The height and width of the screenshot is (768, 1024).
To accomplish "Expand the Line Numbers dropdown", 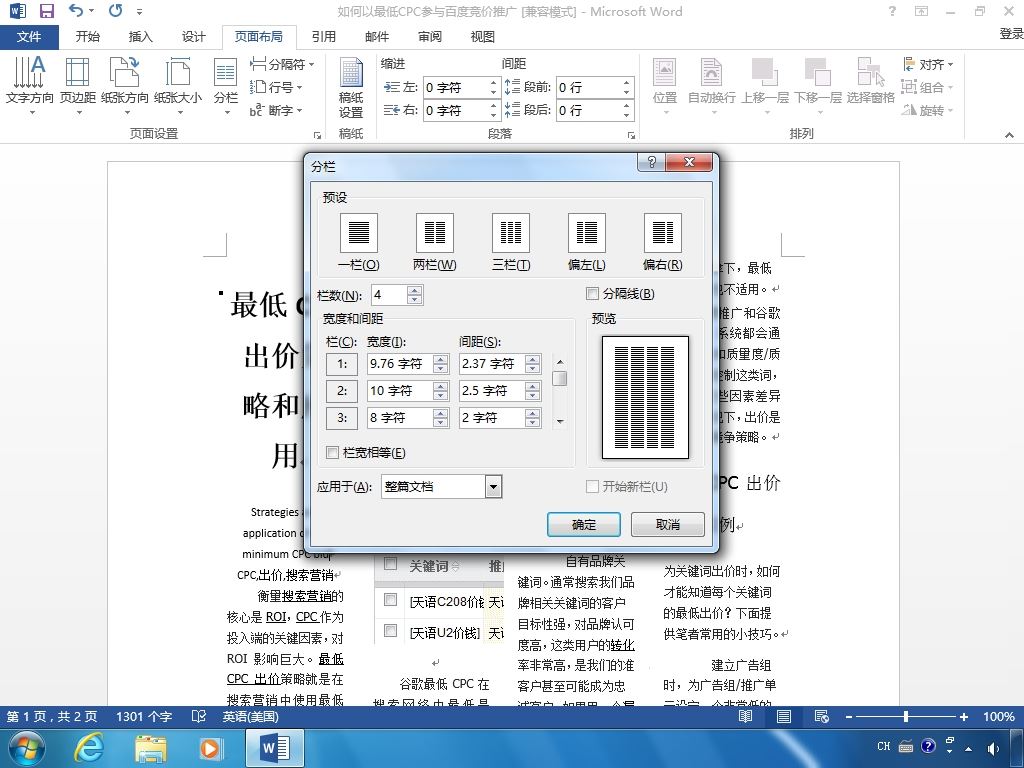I will [276, 87].
